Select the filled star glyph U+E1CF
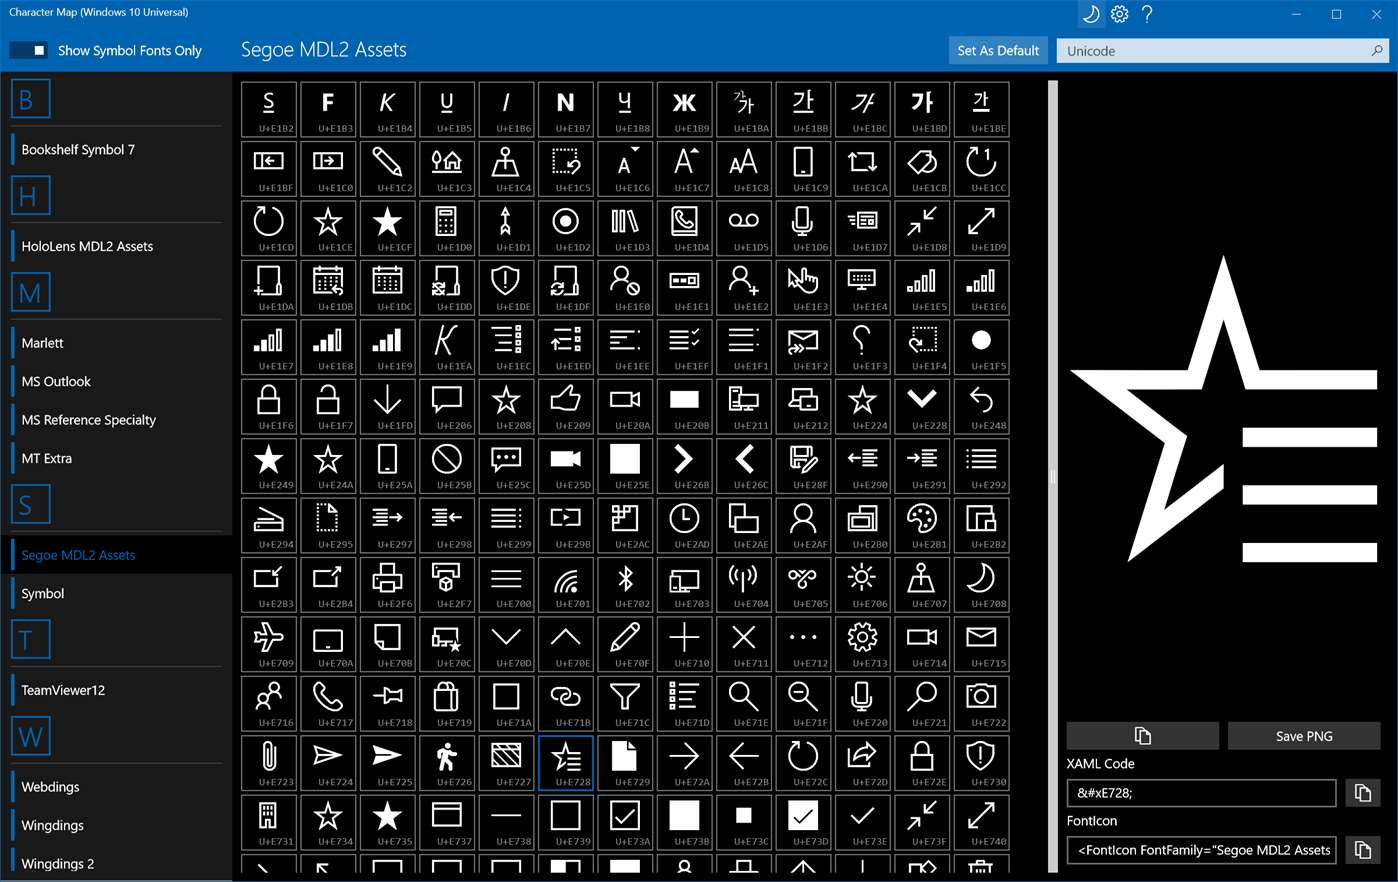 click(x=387, y=228)
